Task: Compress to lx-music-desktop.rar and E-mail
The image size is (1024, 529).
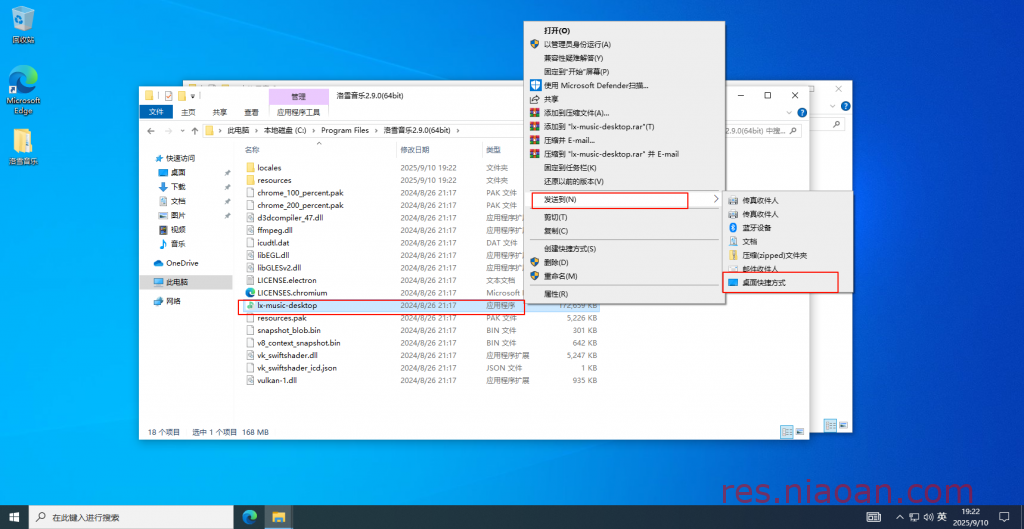Action: [x=611, y=154]
